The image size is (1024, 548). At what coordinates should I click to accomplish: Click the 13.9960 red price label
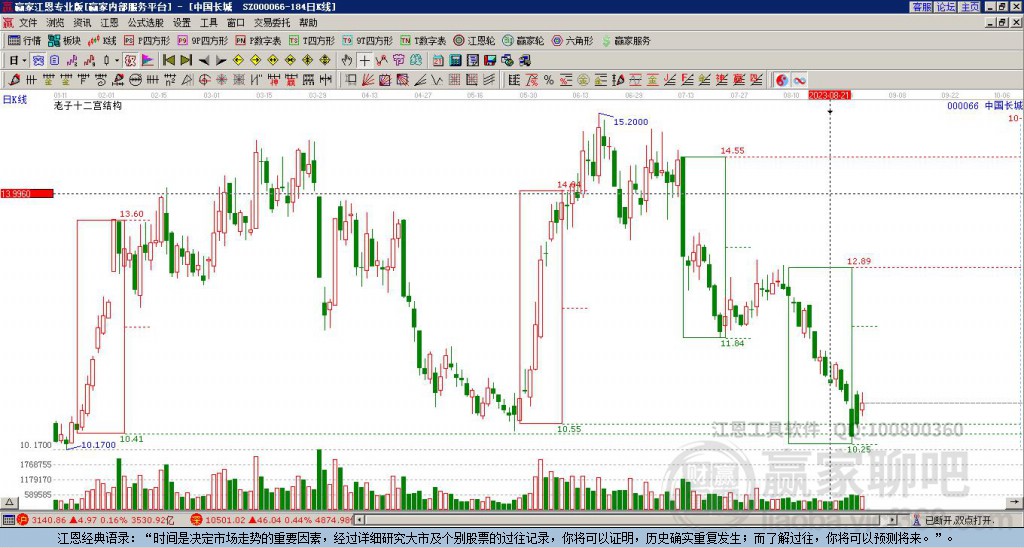(27, 193)
